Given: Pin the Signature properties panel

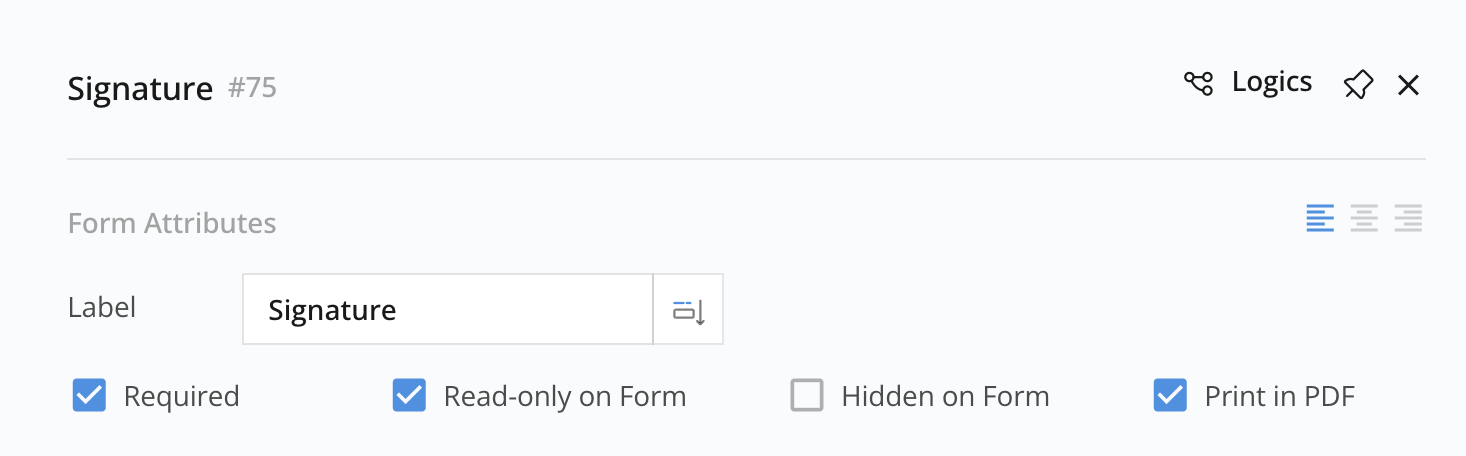Looking at the screenshot, I should click(x=1358, y=85).
